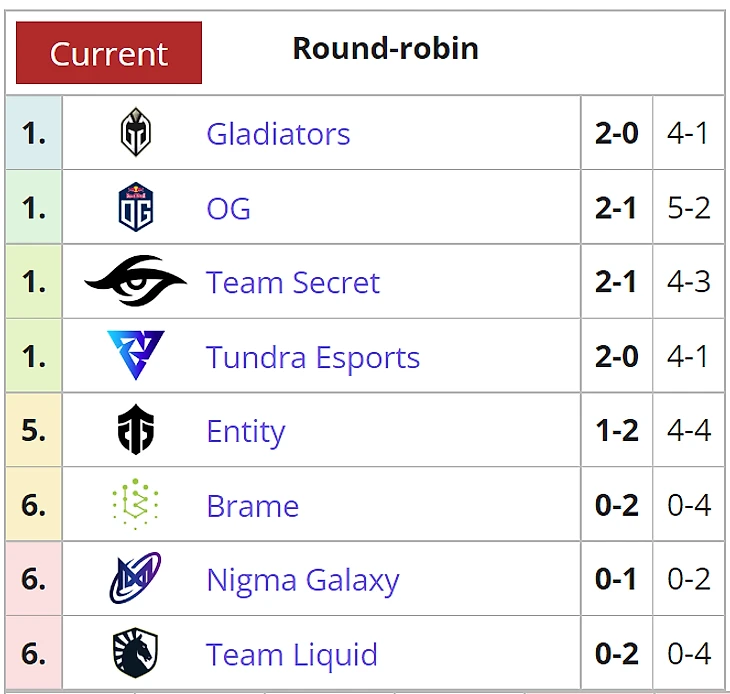730x694 pixels.
Task: Click the Tundra Esports logo icon
Action: click(x=135, y=356)
